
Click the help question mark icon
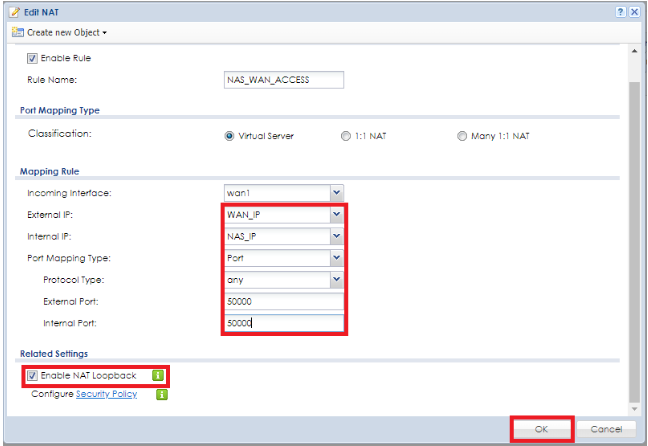[620, 12]
